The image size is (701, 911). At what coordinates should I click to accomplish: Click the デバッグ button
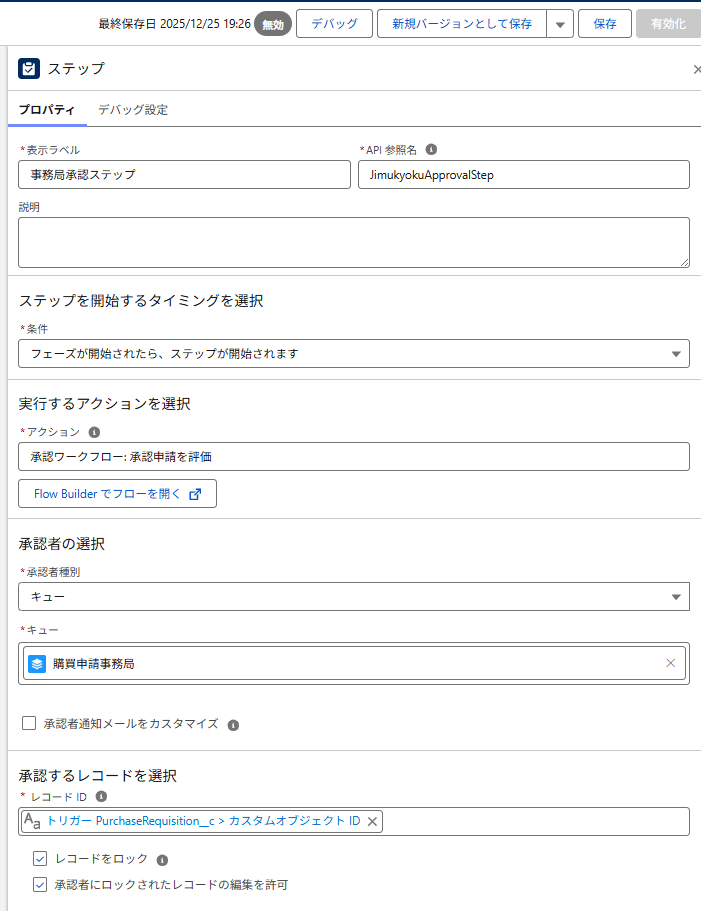(x=334, y=24)
